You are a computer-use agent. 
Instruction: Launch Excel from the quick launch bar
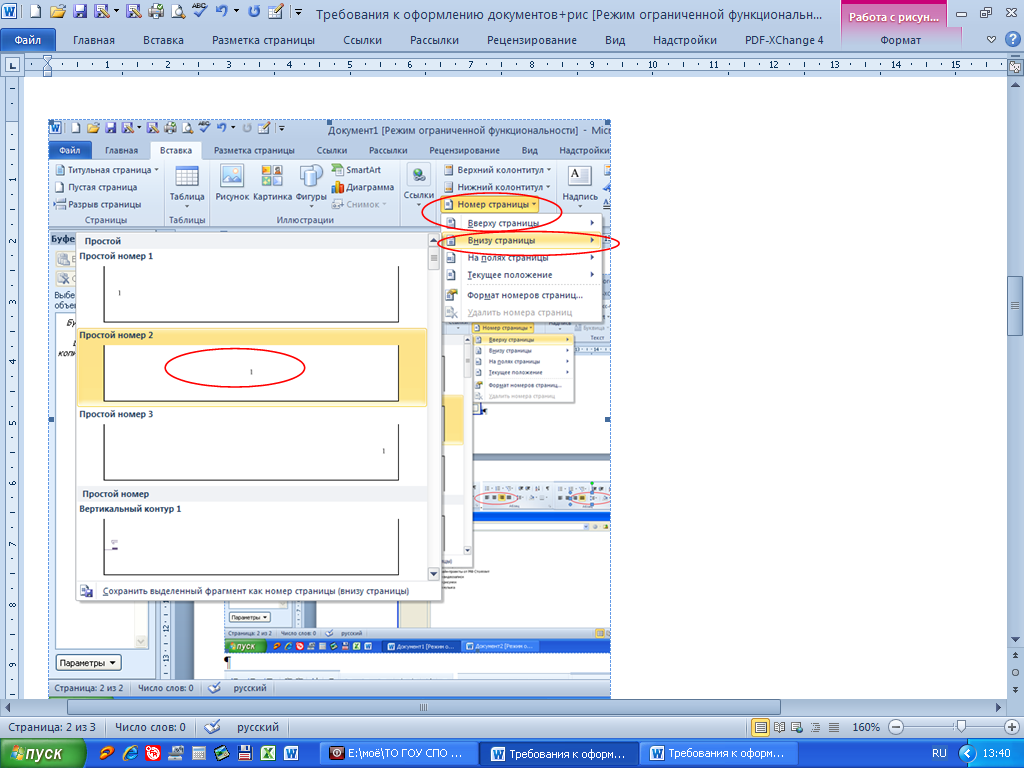[268, 754]
